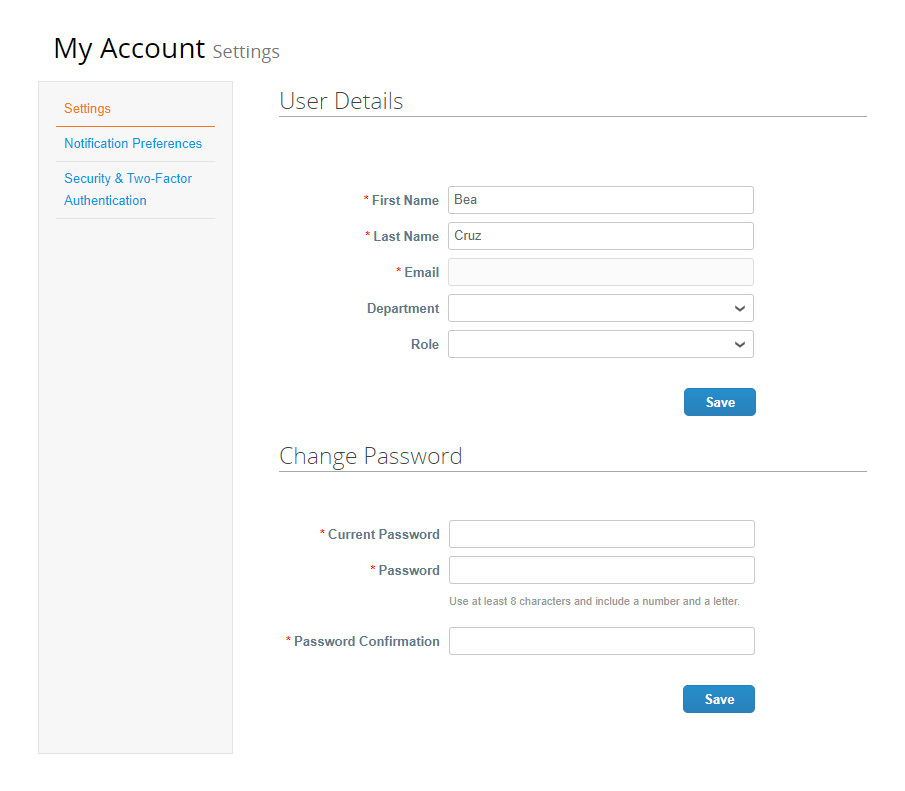Focus the new Password field
Screen dimensions: 905x791
pos(601,570)
